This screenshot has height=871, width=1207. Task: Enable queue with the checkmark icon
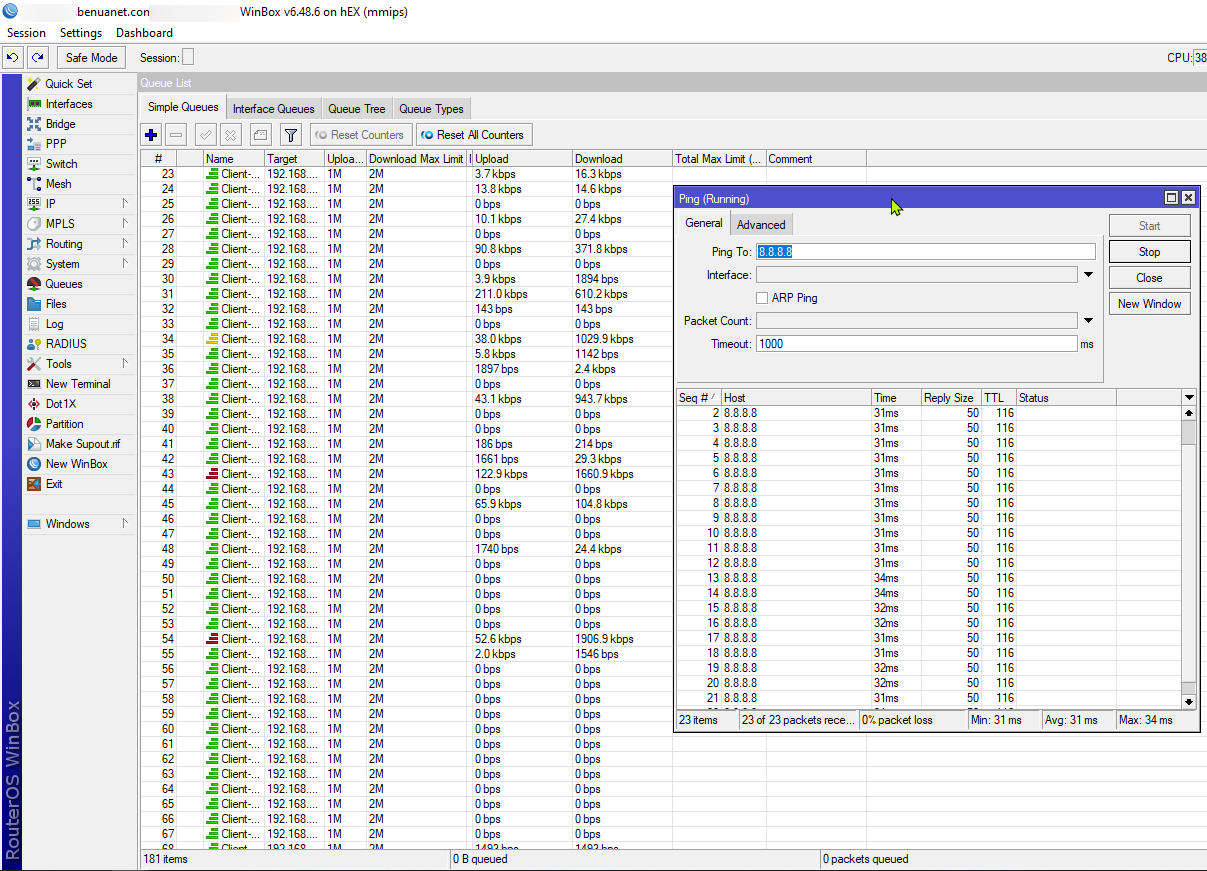[x=203, y=134]
